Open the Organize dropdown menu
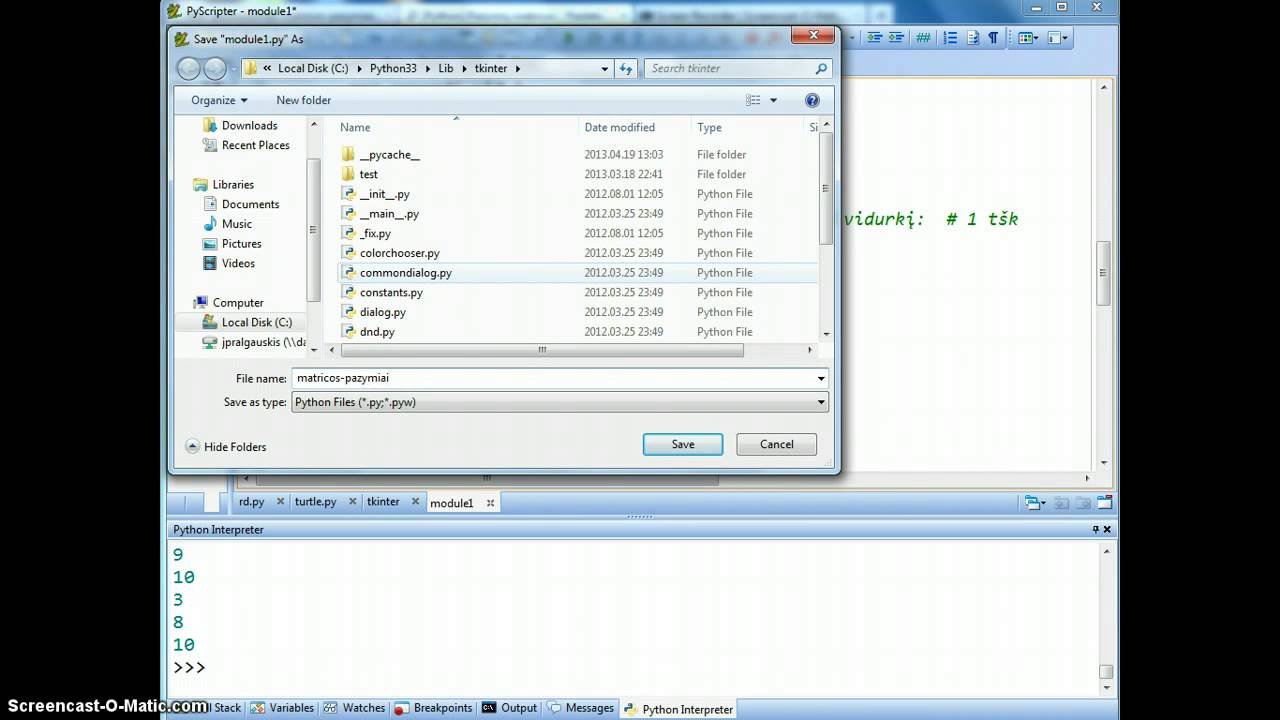This screenshot has width=1280, height=720. tap(219, 100)
